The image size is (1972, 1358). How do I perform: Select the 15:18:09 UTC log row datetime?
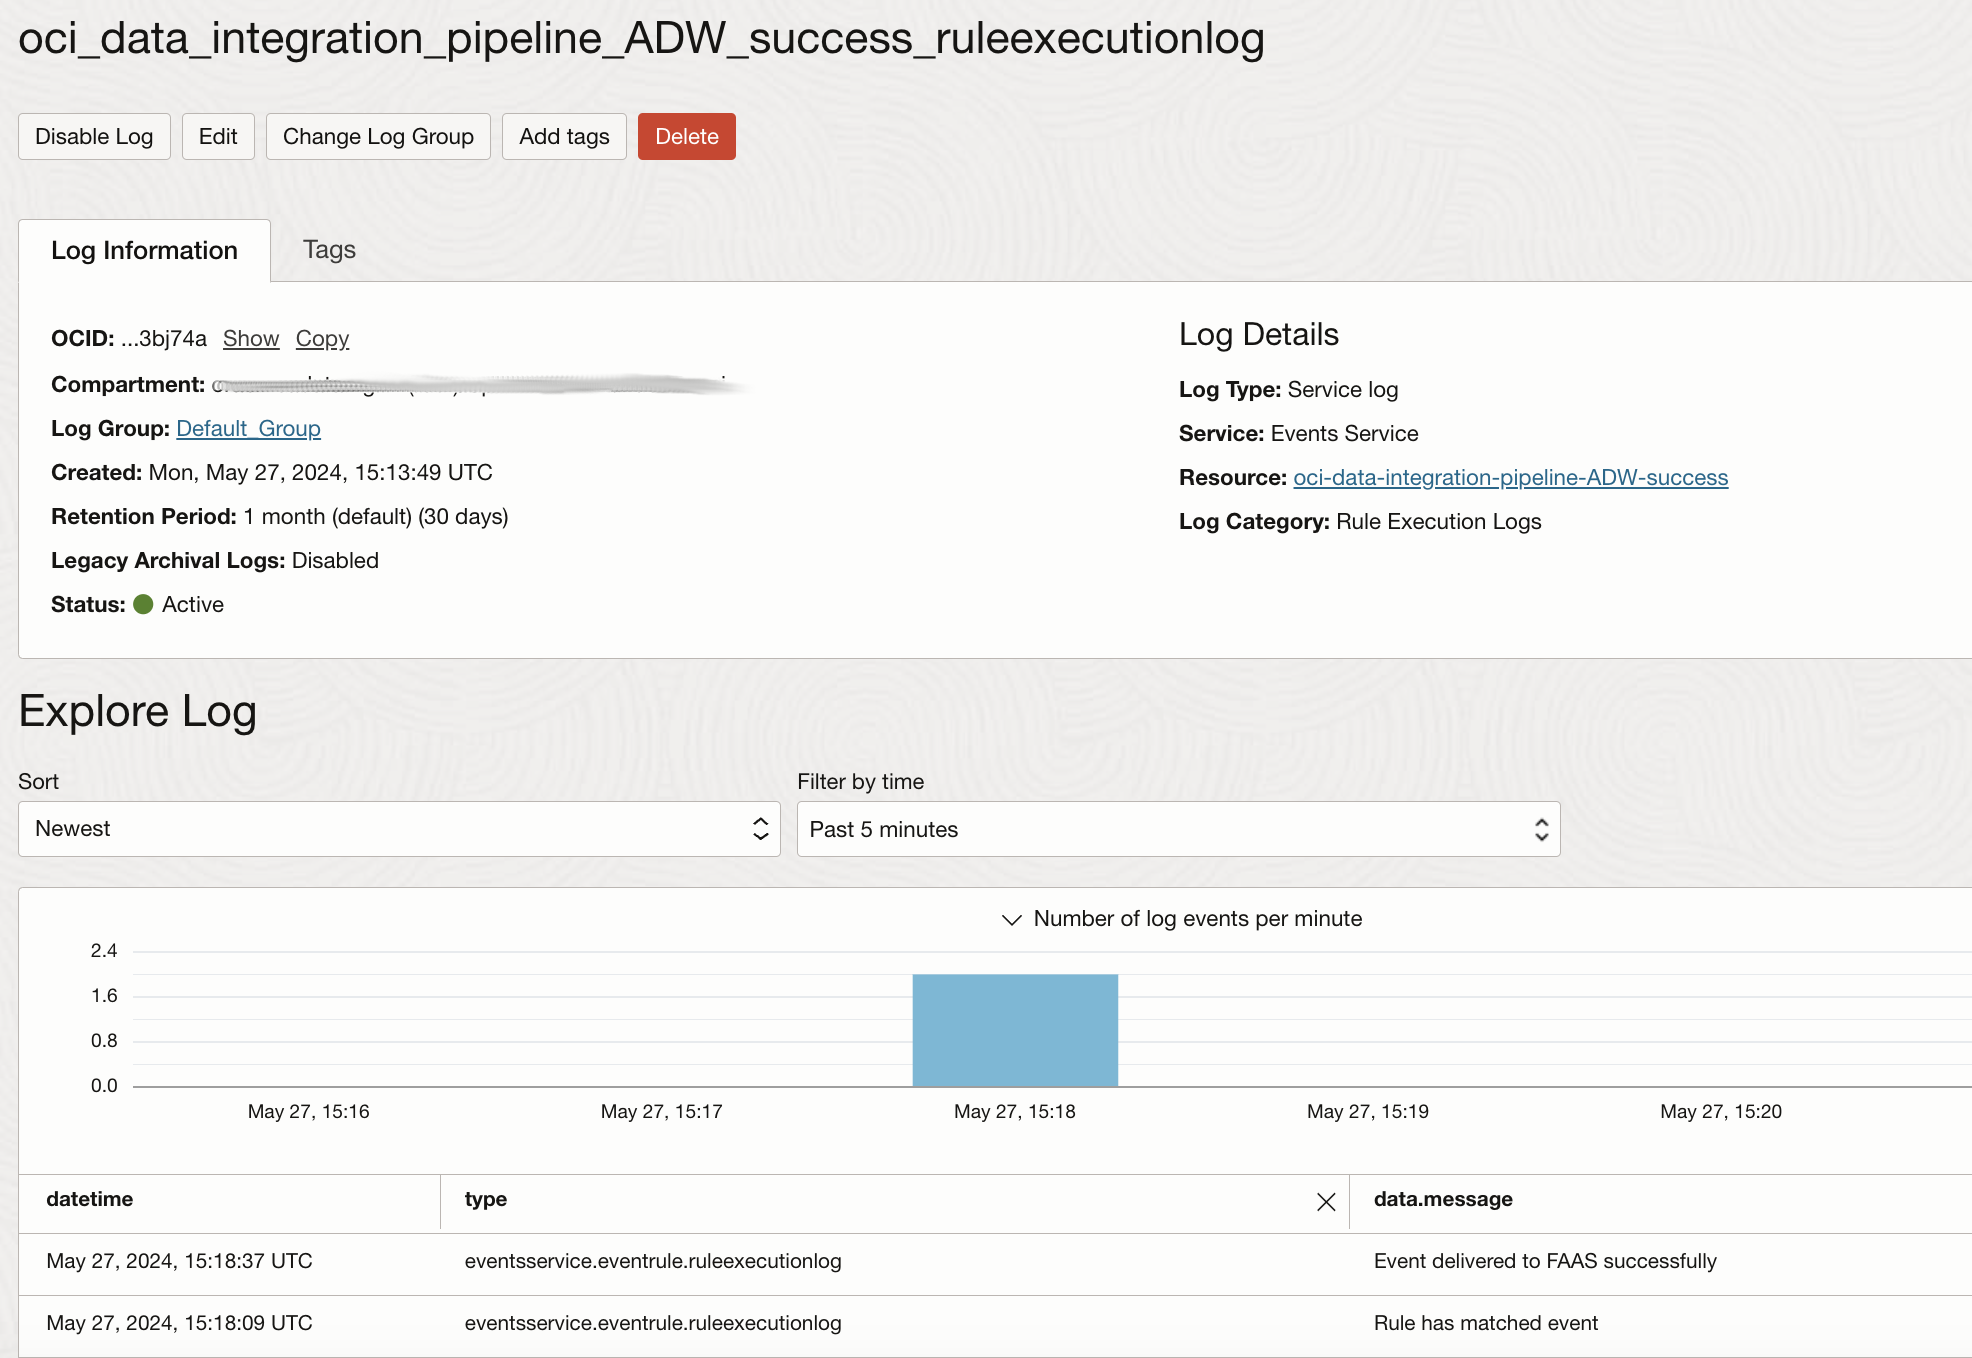(179, 1323)
